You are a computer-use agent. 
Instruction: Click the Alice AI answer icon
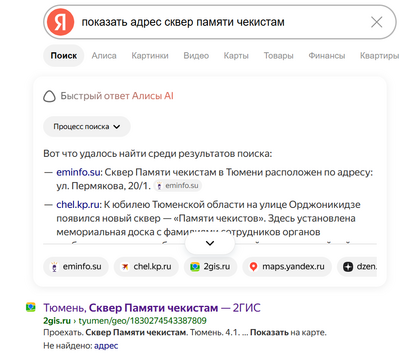click(x=49, y=96)
